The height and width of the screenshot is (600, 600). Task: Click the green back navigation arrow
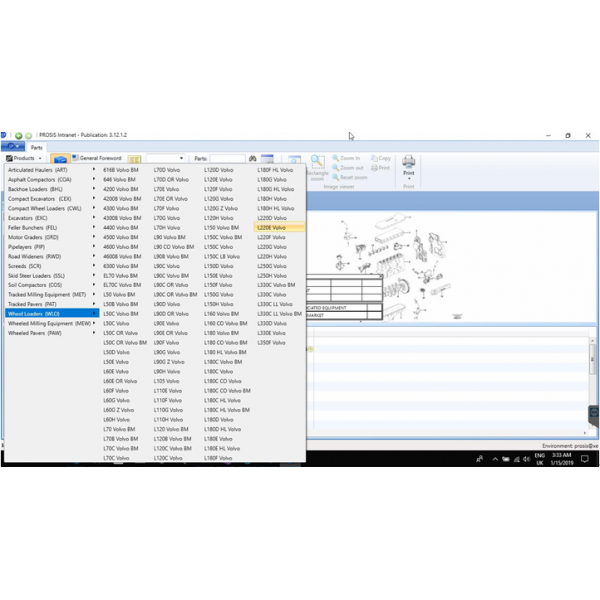(18, 135)
